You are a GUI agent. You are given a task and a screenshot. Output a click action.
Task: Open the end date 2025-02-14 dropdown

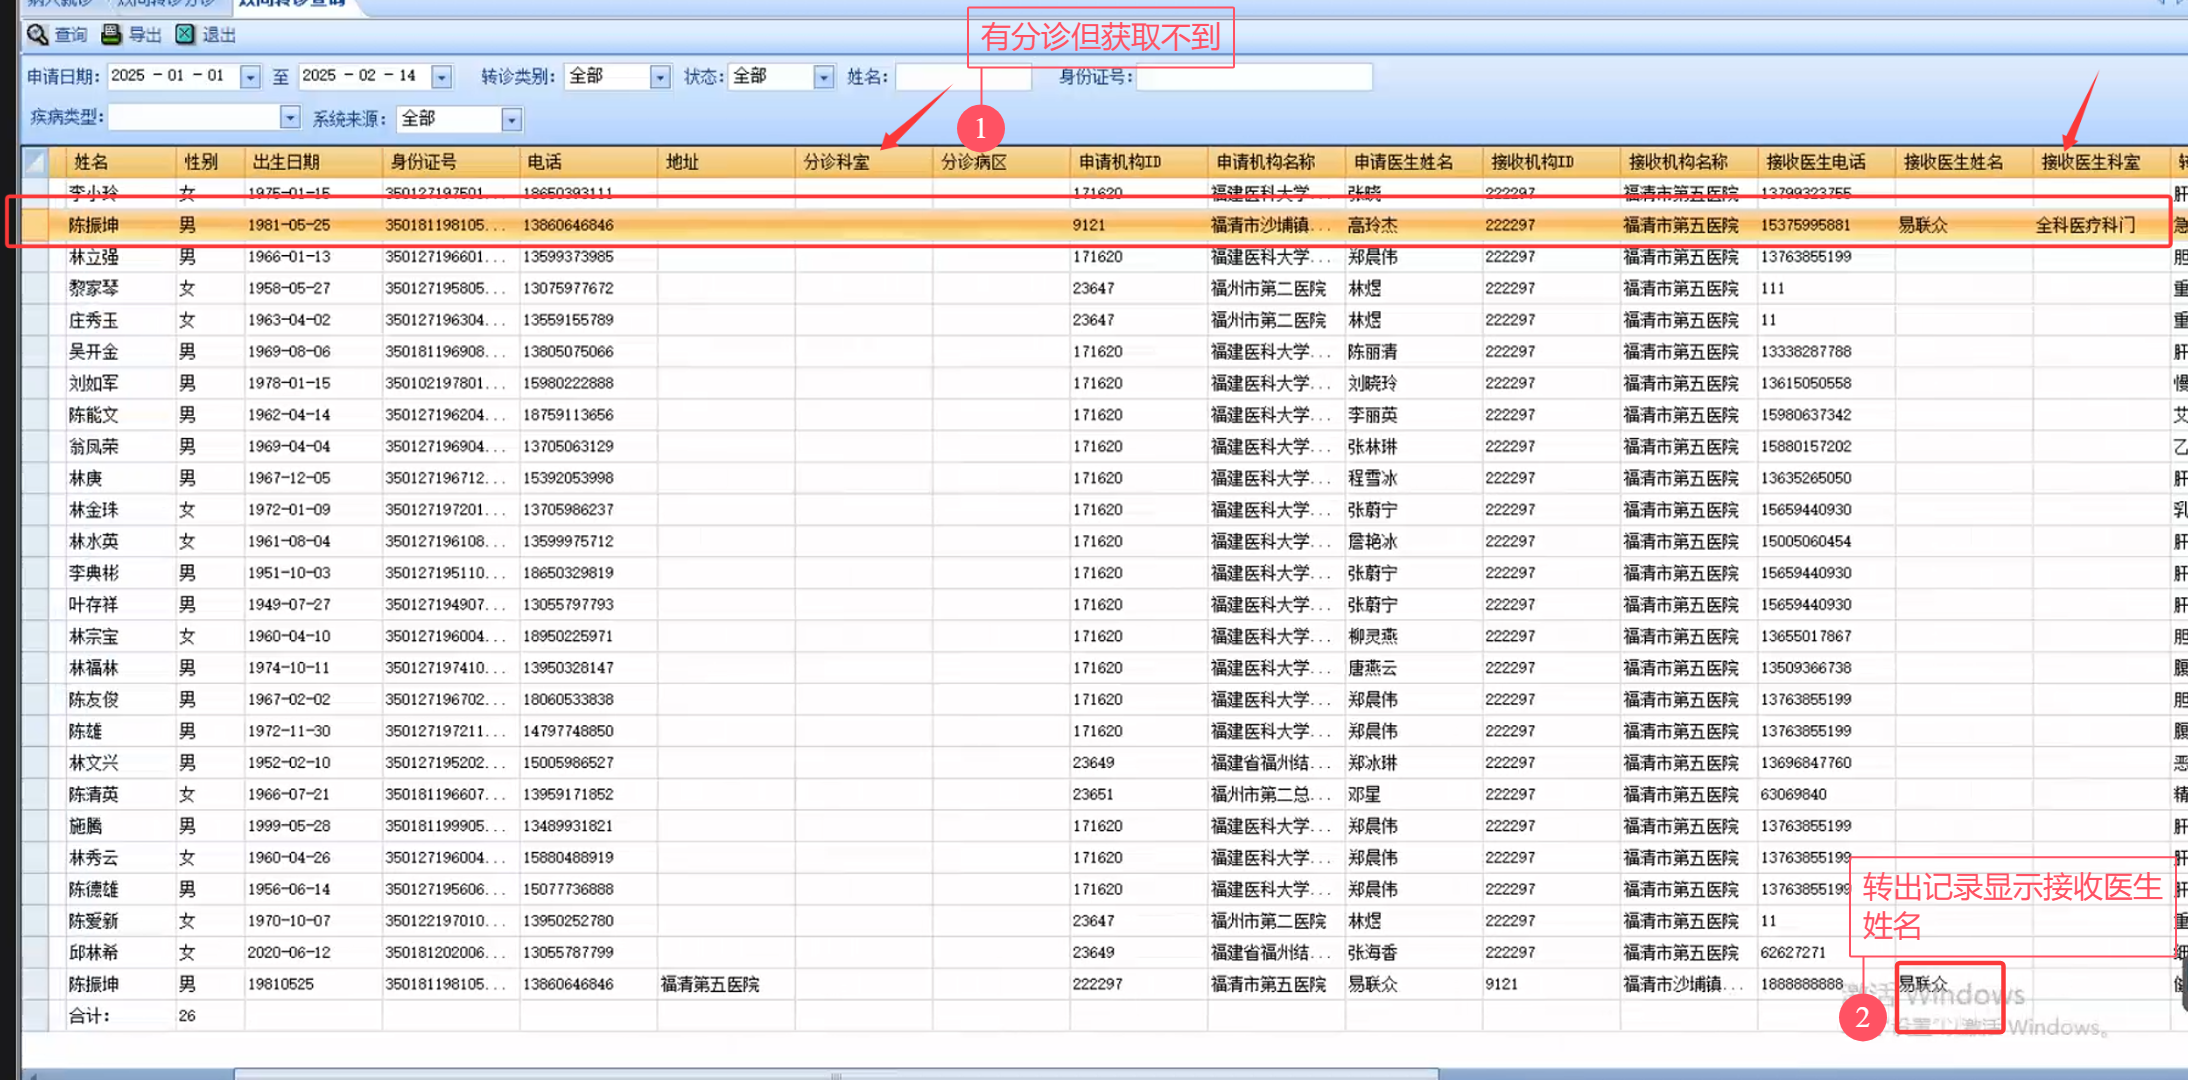(x=442, y=77)
